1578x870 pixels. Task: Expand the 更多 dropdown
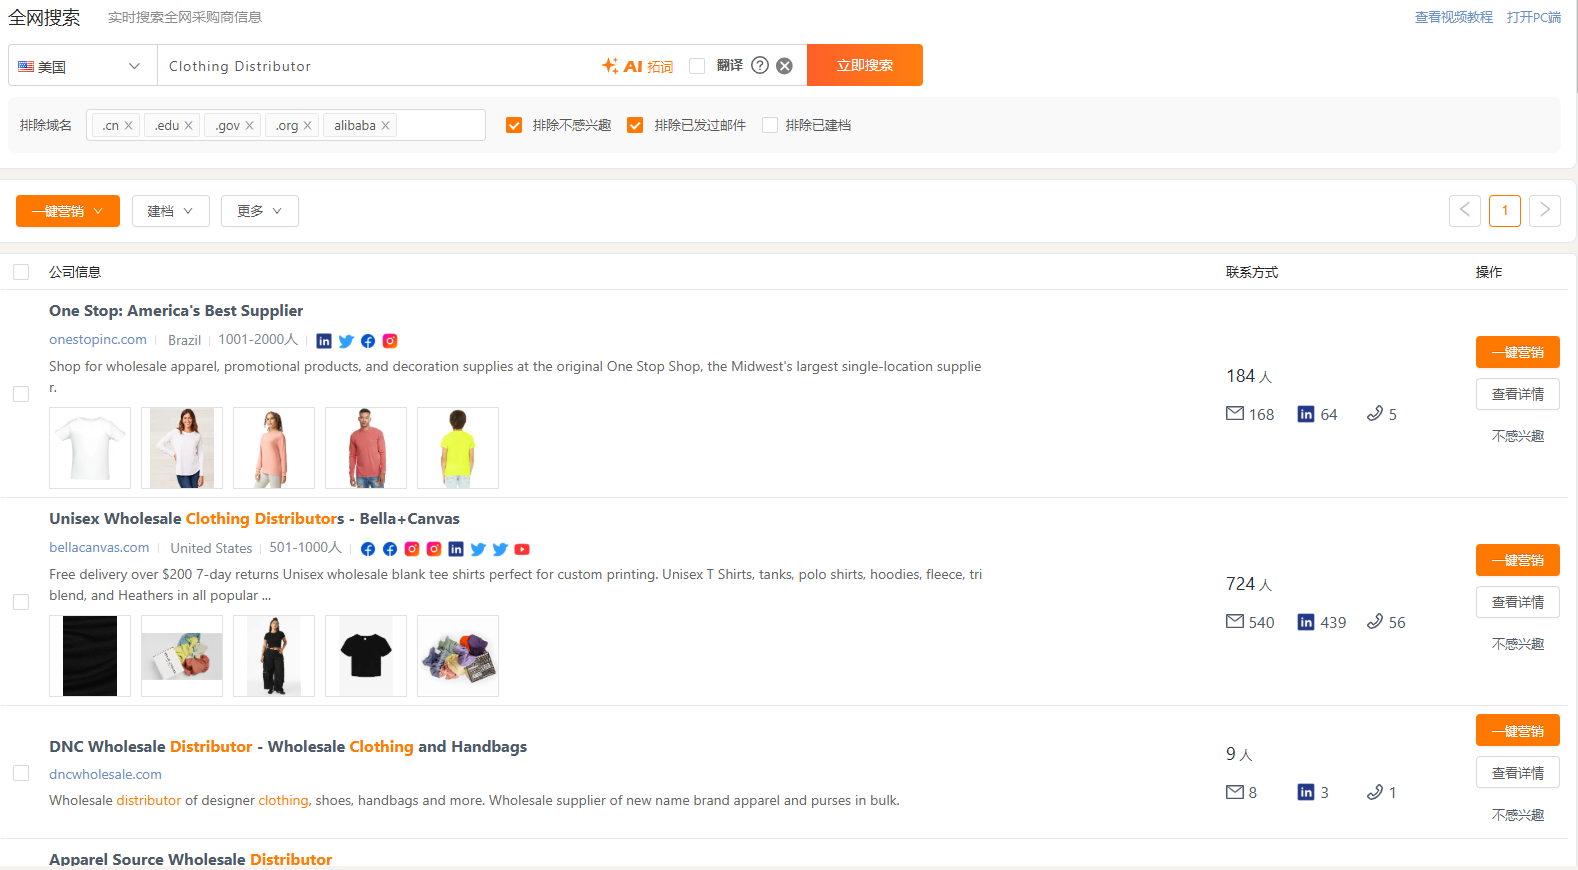pos(260,211)
